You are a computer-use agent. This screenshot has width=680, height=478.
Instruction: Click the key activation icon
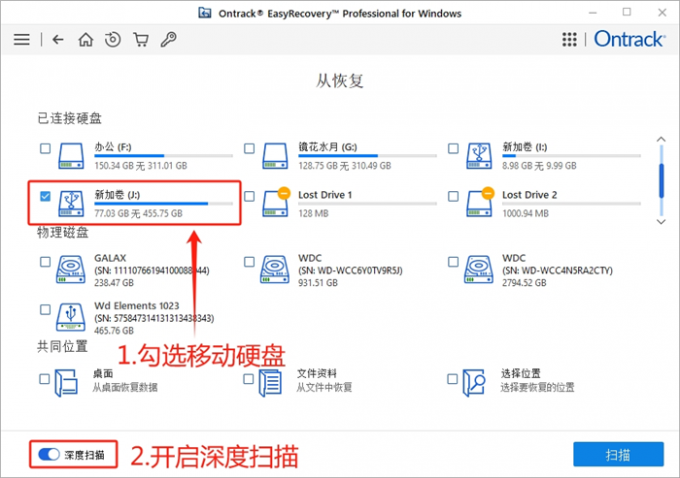(x=168, y=39)
